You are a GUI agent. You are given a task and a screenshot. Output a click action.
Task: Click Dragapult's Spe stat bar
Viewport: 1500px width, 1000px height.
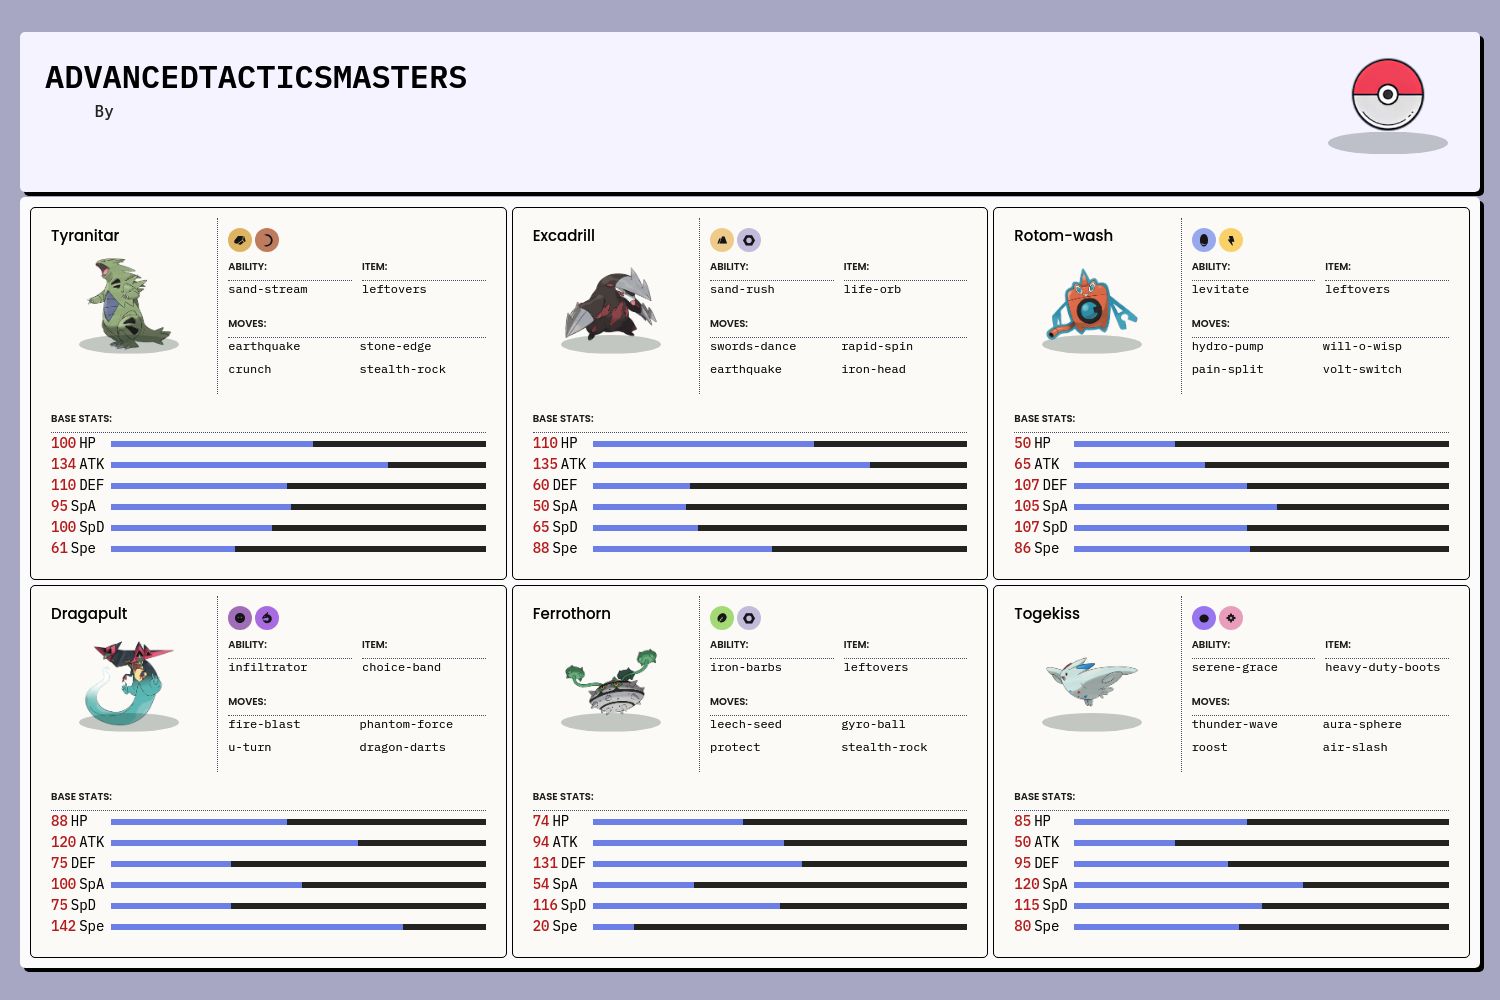[x=298, y=927]
